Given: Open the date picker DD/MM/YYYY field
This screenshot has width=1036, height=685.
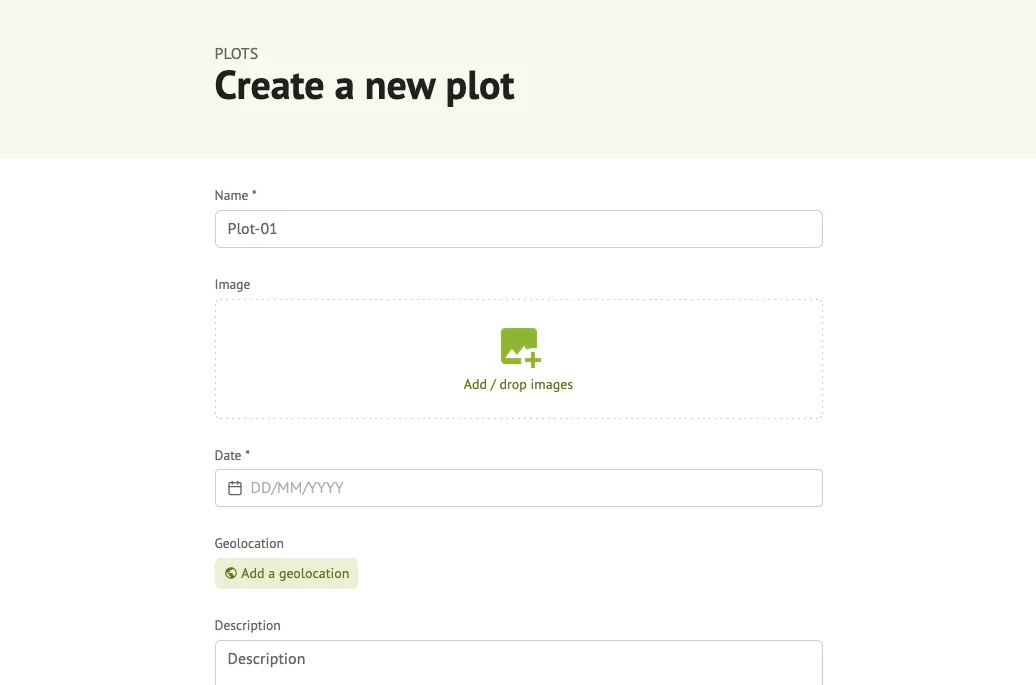Looking at the screenshot, I should point(530,488).
